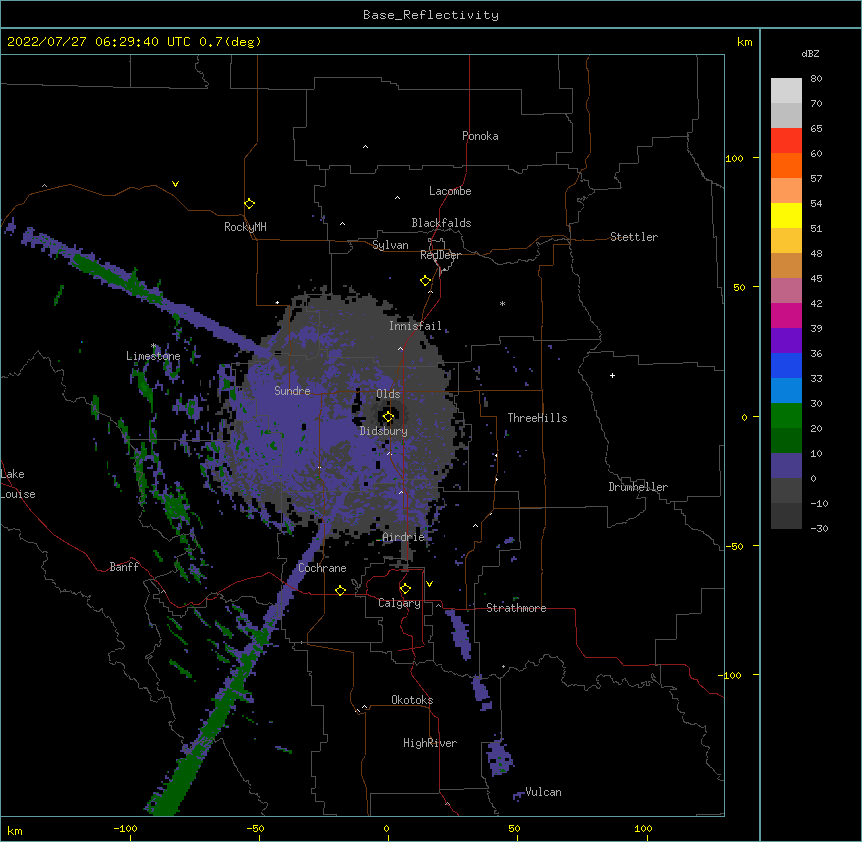Screen dimensions: 862x842
Task: Click the 100 tick on the right axis
Action: pos(734,158)
